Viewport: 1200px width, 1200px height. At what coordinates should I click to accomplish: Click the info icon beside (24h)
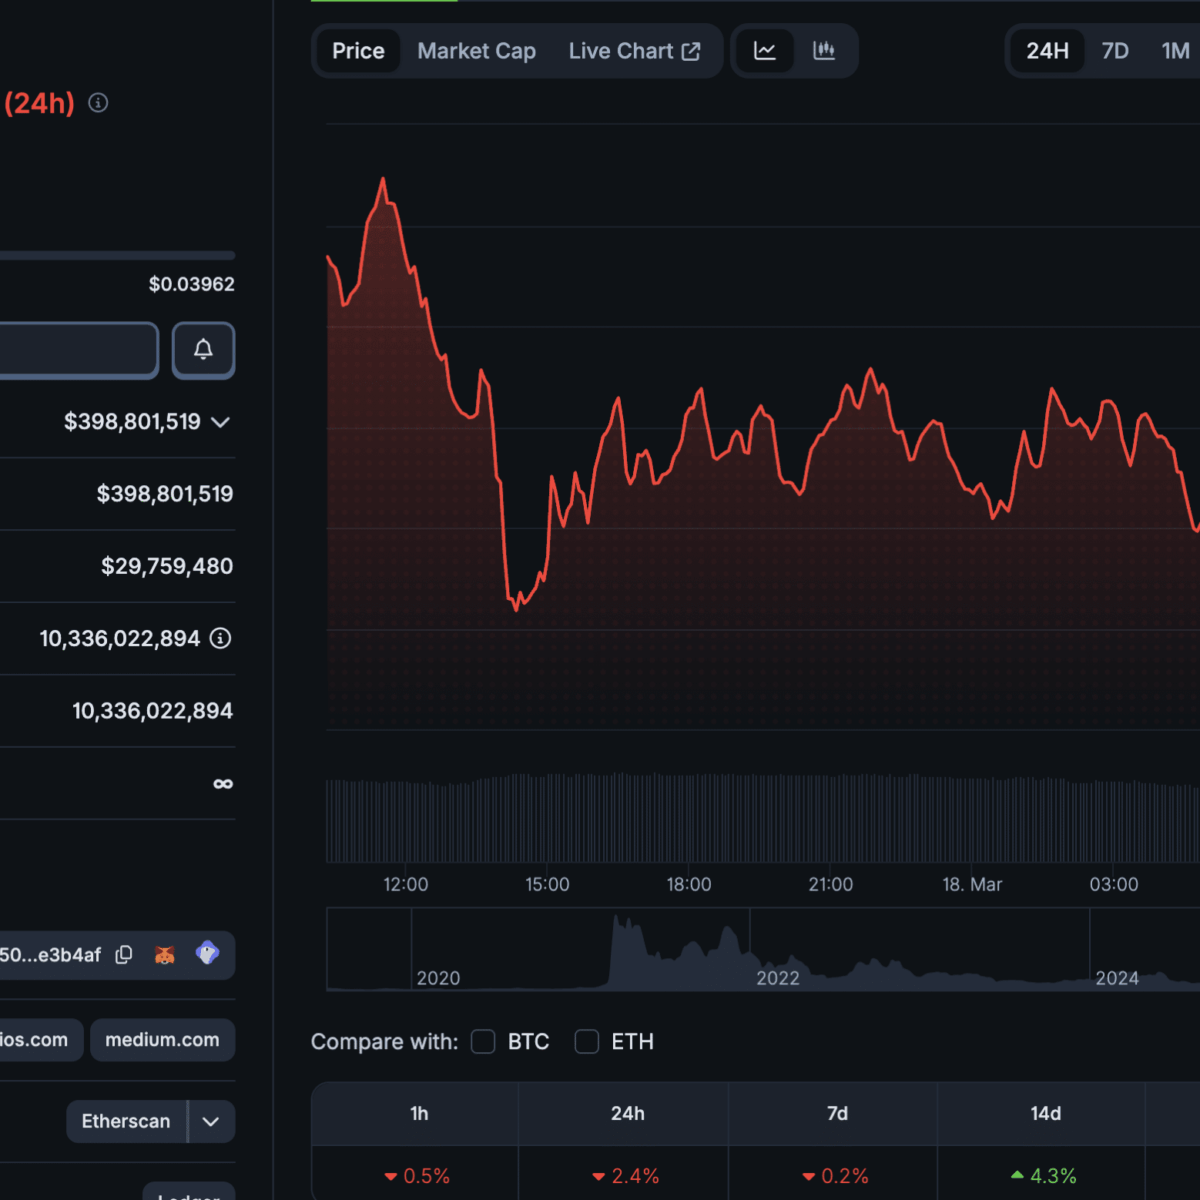tap(98, 103)
